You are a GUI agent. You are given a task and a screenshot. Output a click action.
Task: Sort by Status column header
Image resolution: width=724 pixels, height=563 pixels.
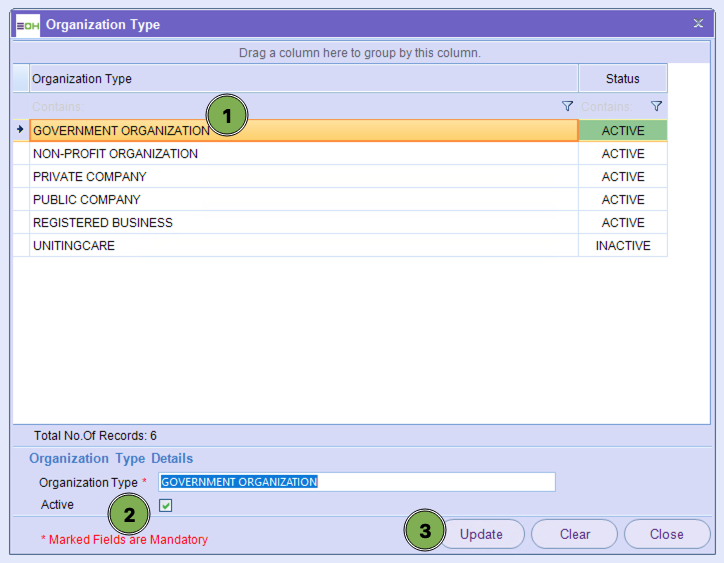click(622, 79)
